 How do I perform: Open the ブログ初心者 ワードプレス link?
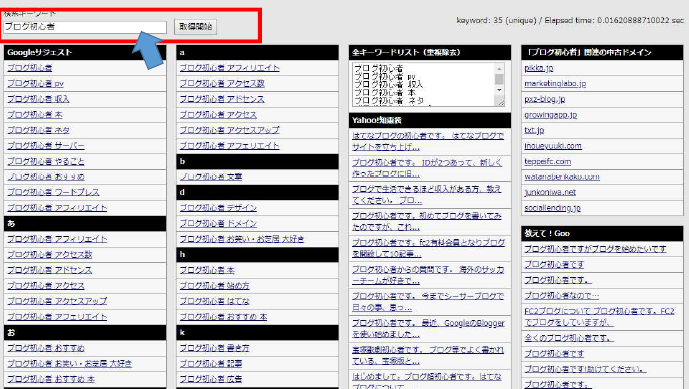[53, 192]
